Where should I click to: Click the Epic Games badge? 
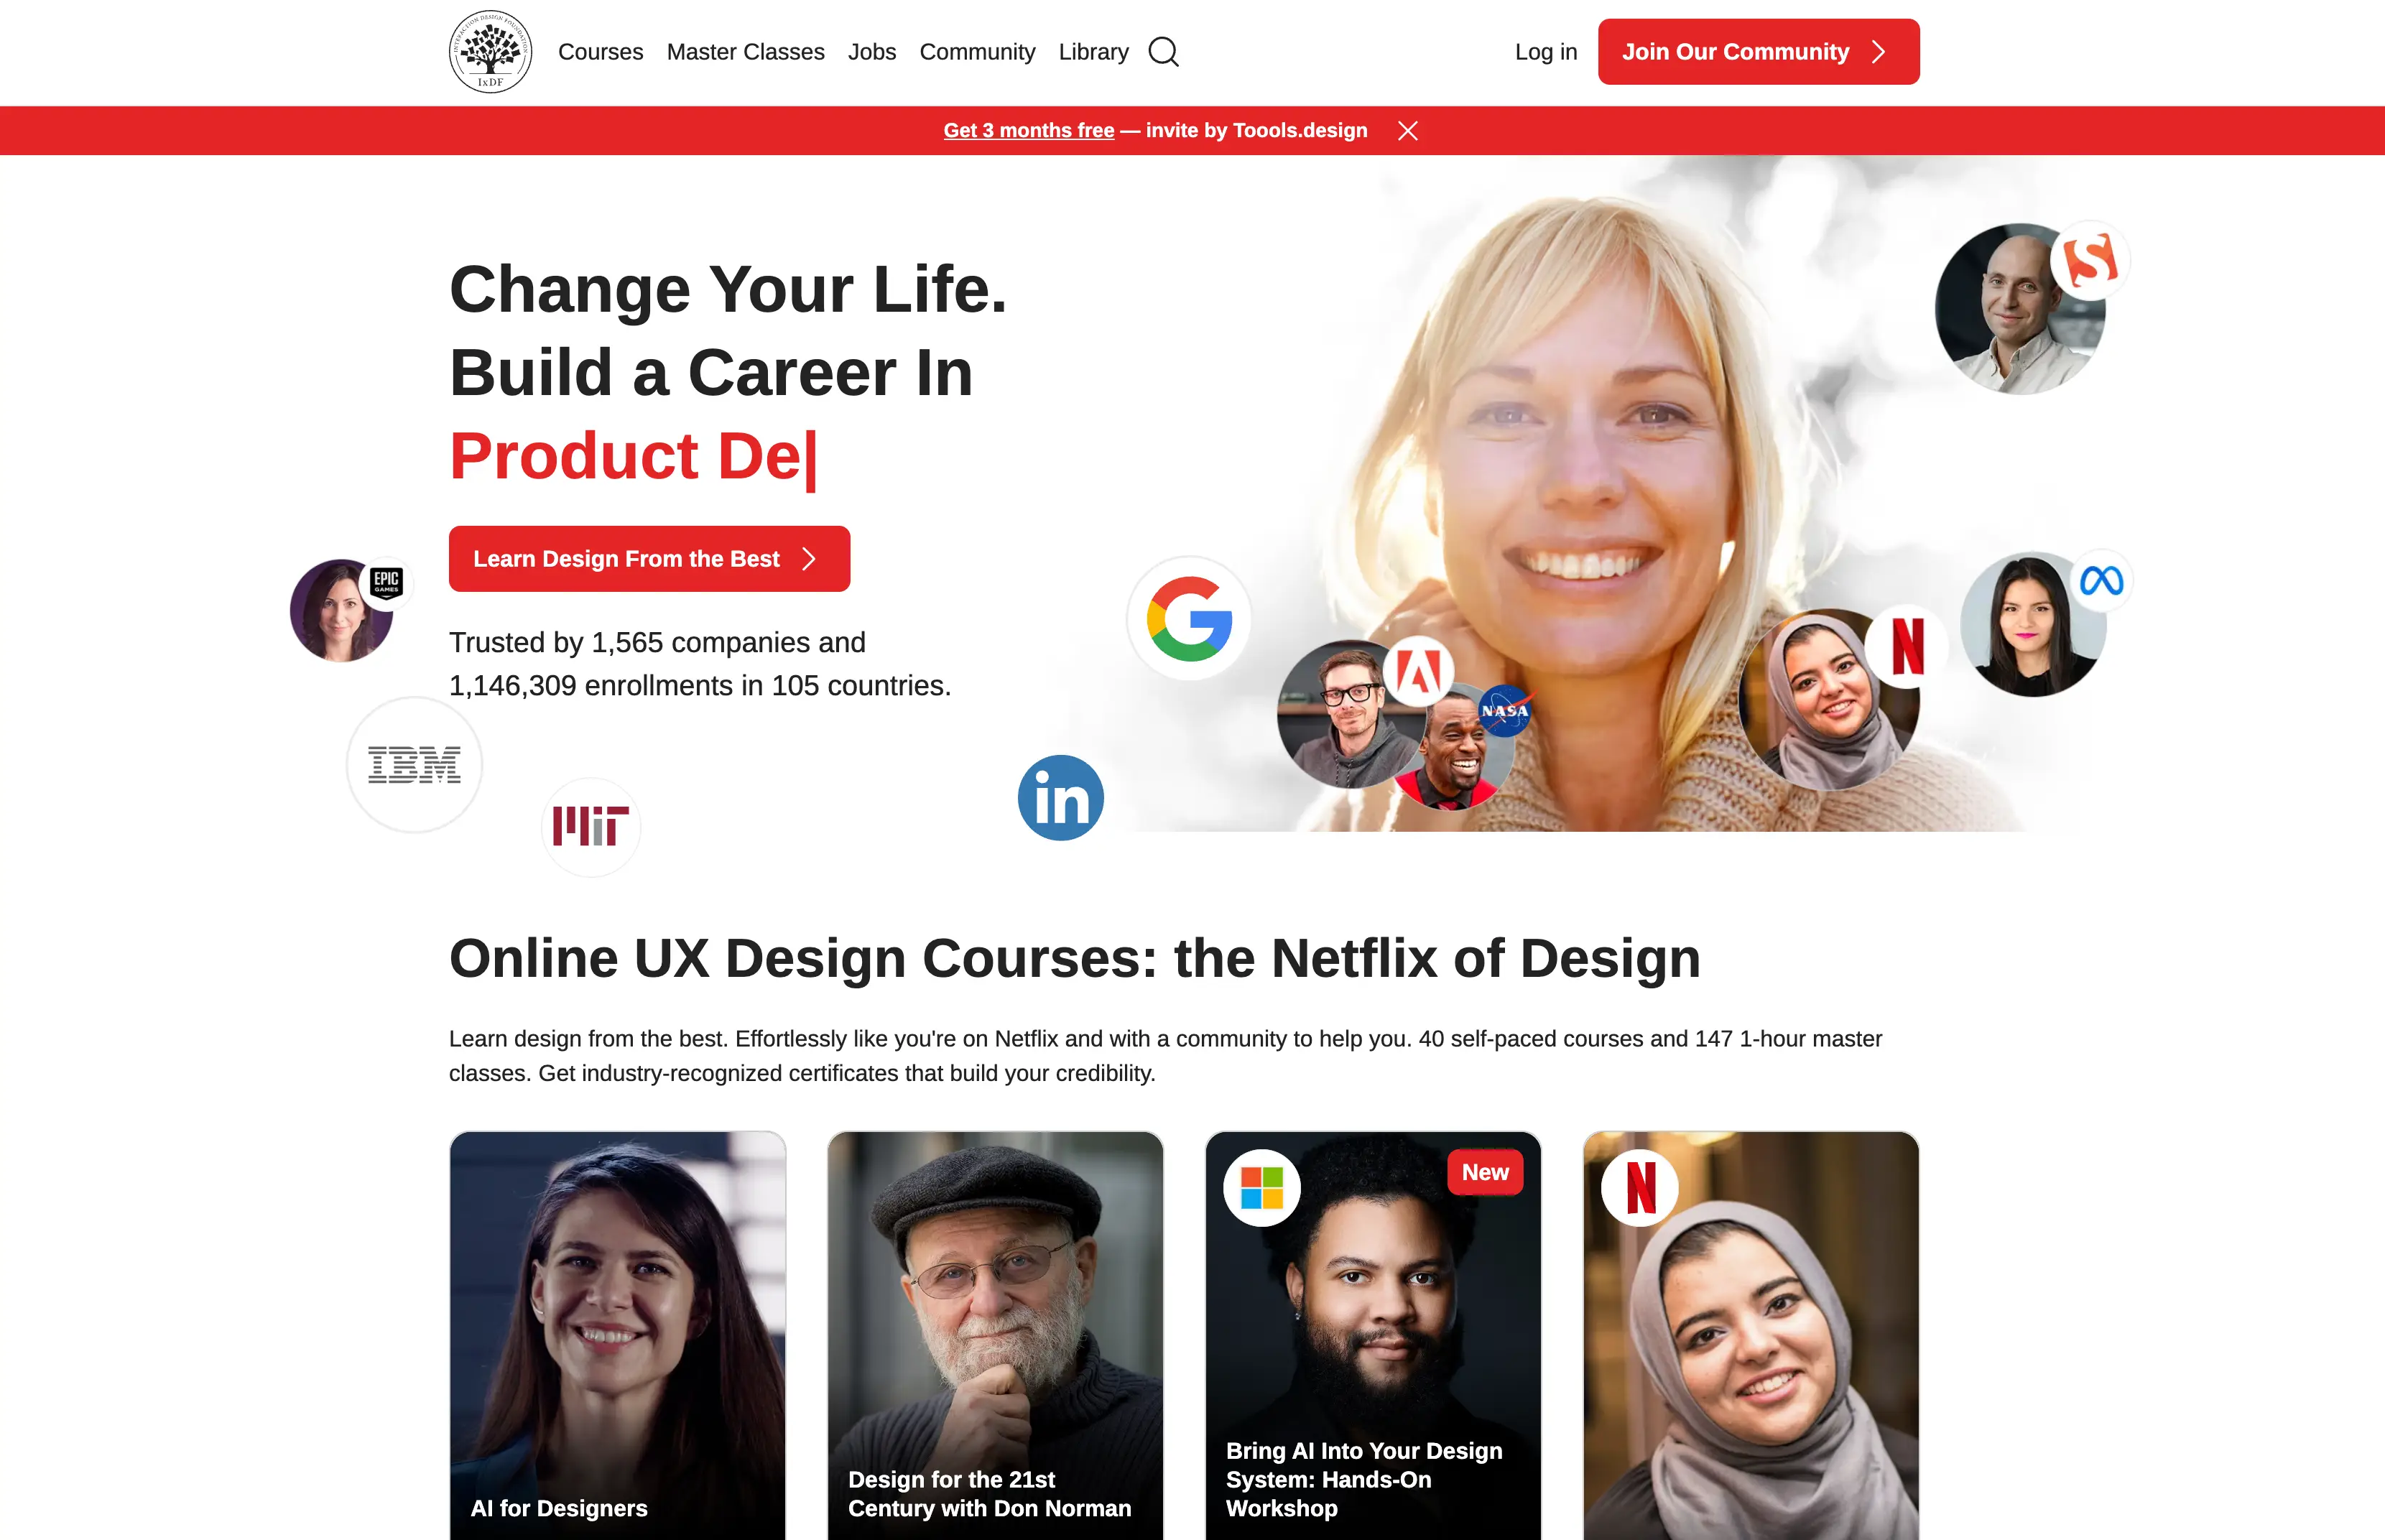coord(386,583)
